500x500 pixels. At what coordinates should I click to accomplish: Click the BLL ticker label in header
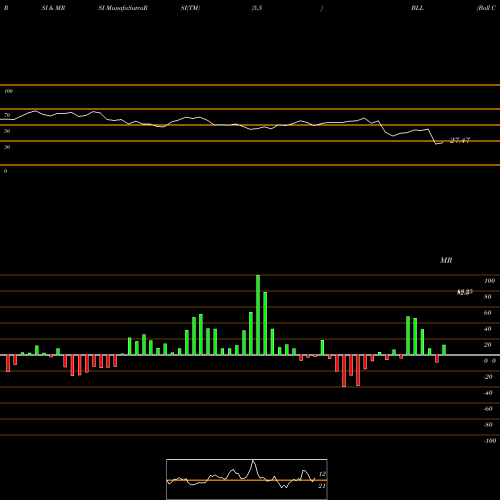click(417, 8)
